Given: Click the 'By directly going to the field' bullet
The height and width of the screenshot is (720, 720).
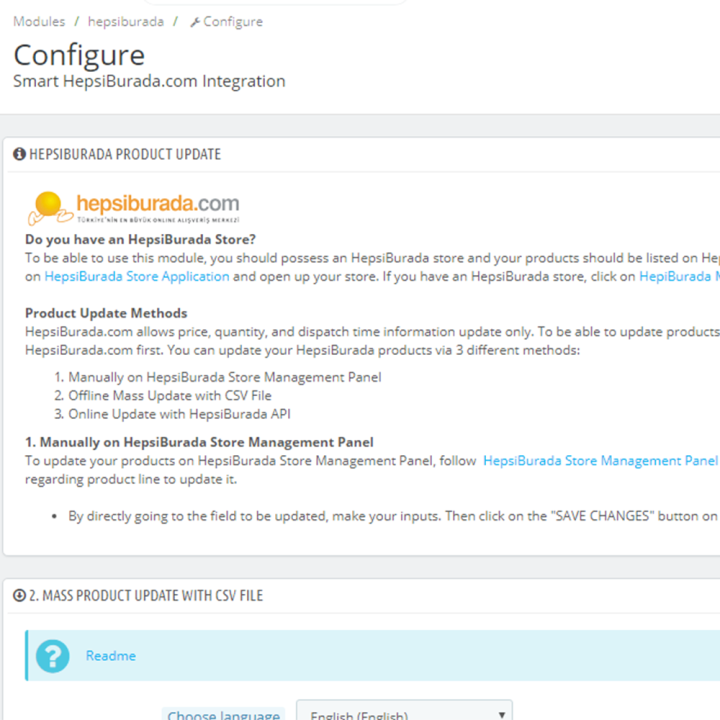Looking at the screenshot, I should pos(393,516).
